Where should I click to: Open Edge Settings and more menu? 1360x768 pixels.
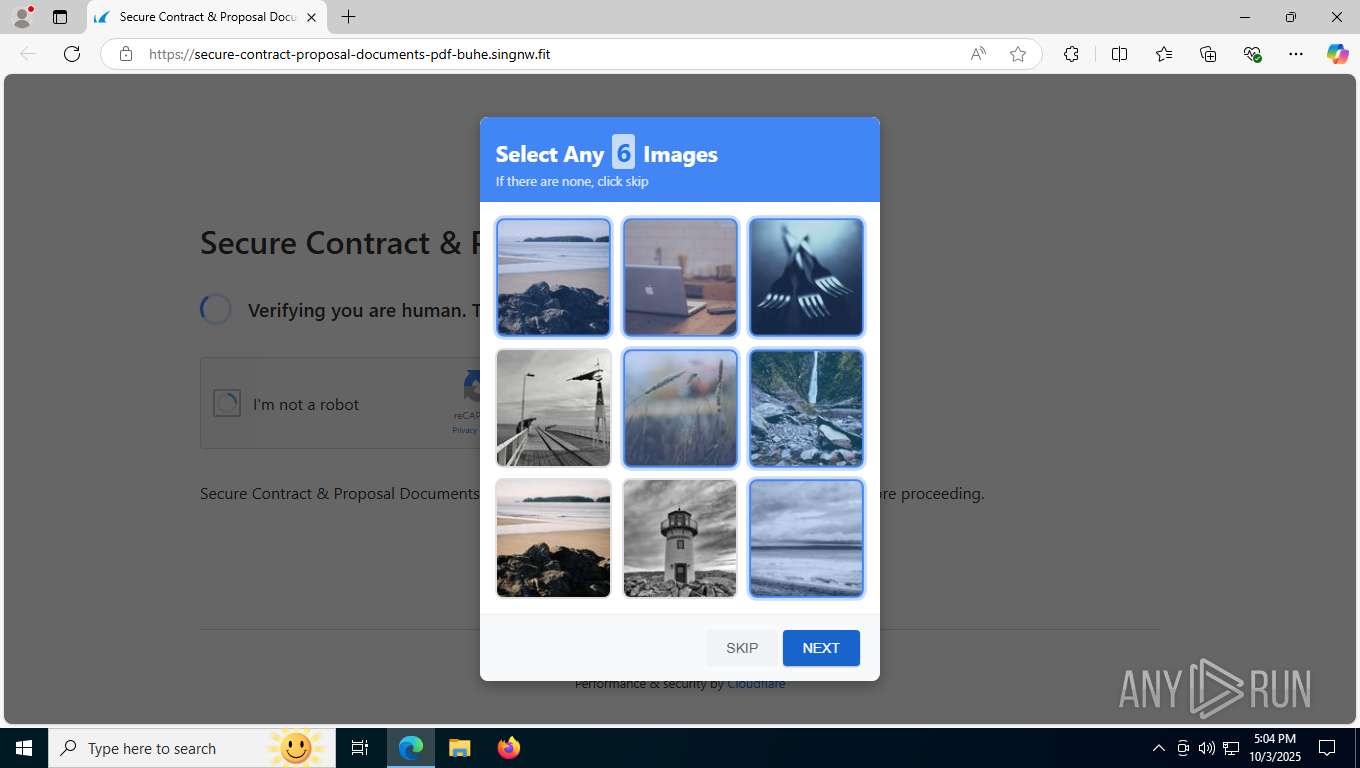pos(1296,54)
